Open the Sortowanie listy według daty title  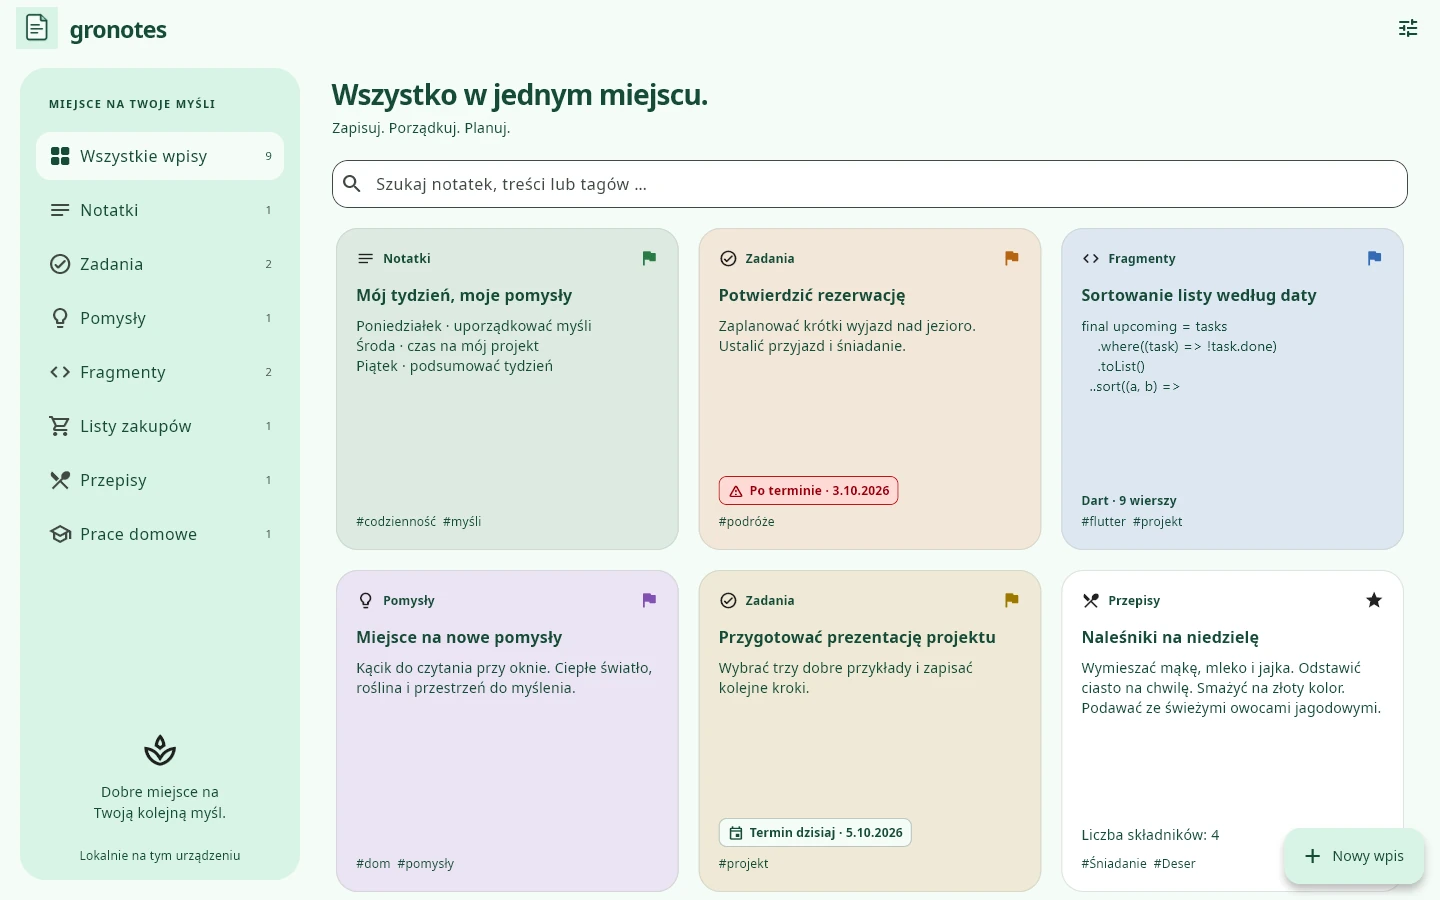coord(1198,295)
